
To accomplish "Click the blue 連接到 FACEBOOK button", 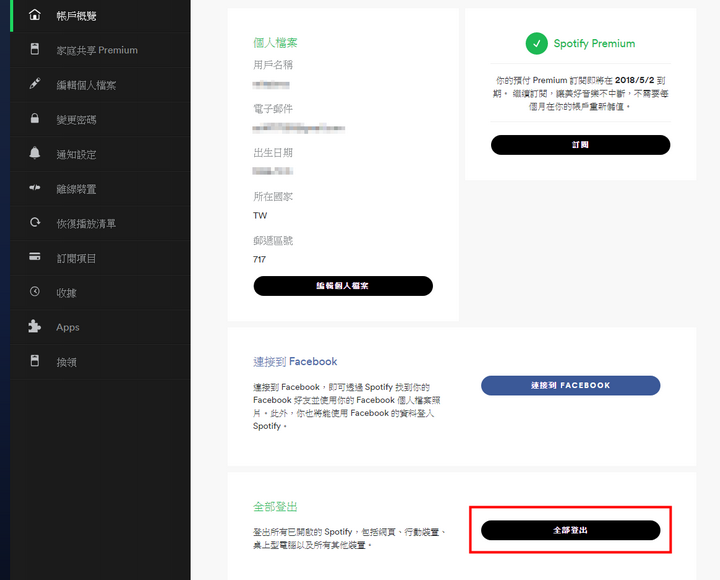I will [x=571, y=385].
